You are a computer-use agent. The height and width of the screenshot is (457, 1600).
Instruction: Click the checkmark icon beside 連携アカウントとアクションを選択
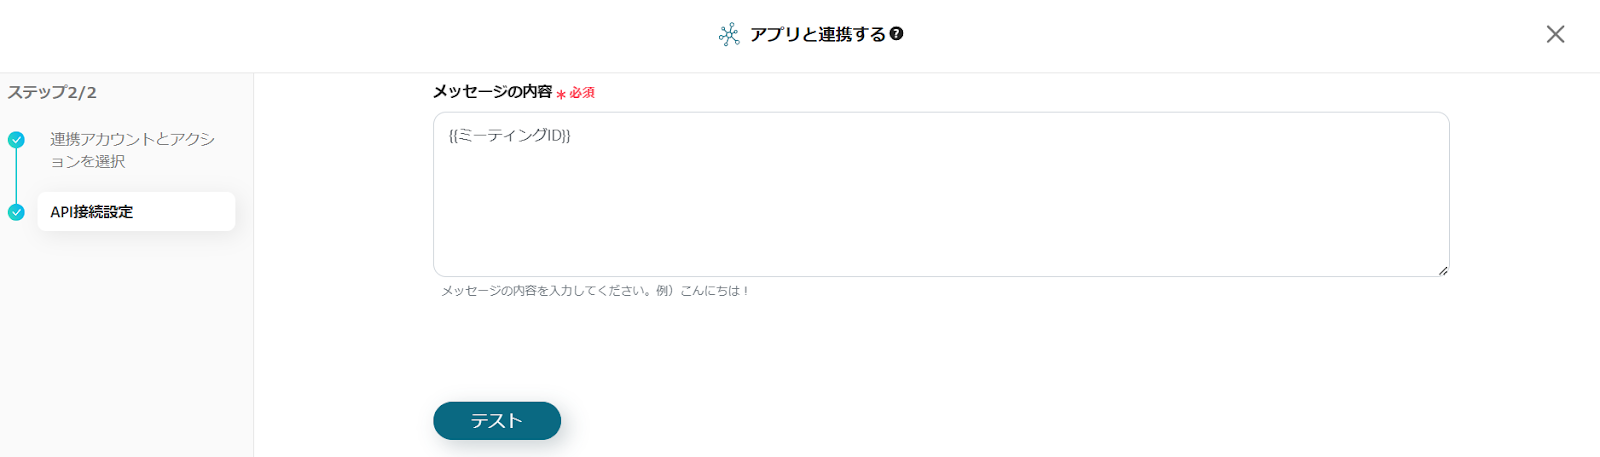tap(16, 140)
